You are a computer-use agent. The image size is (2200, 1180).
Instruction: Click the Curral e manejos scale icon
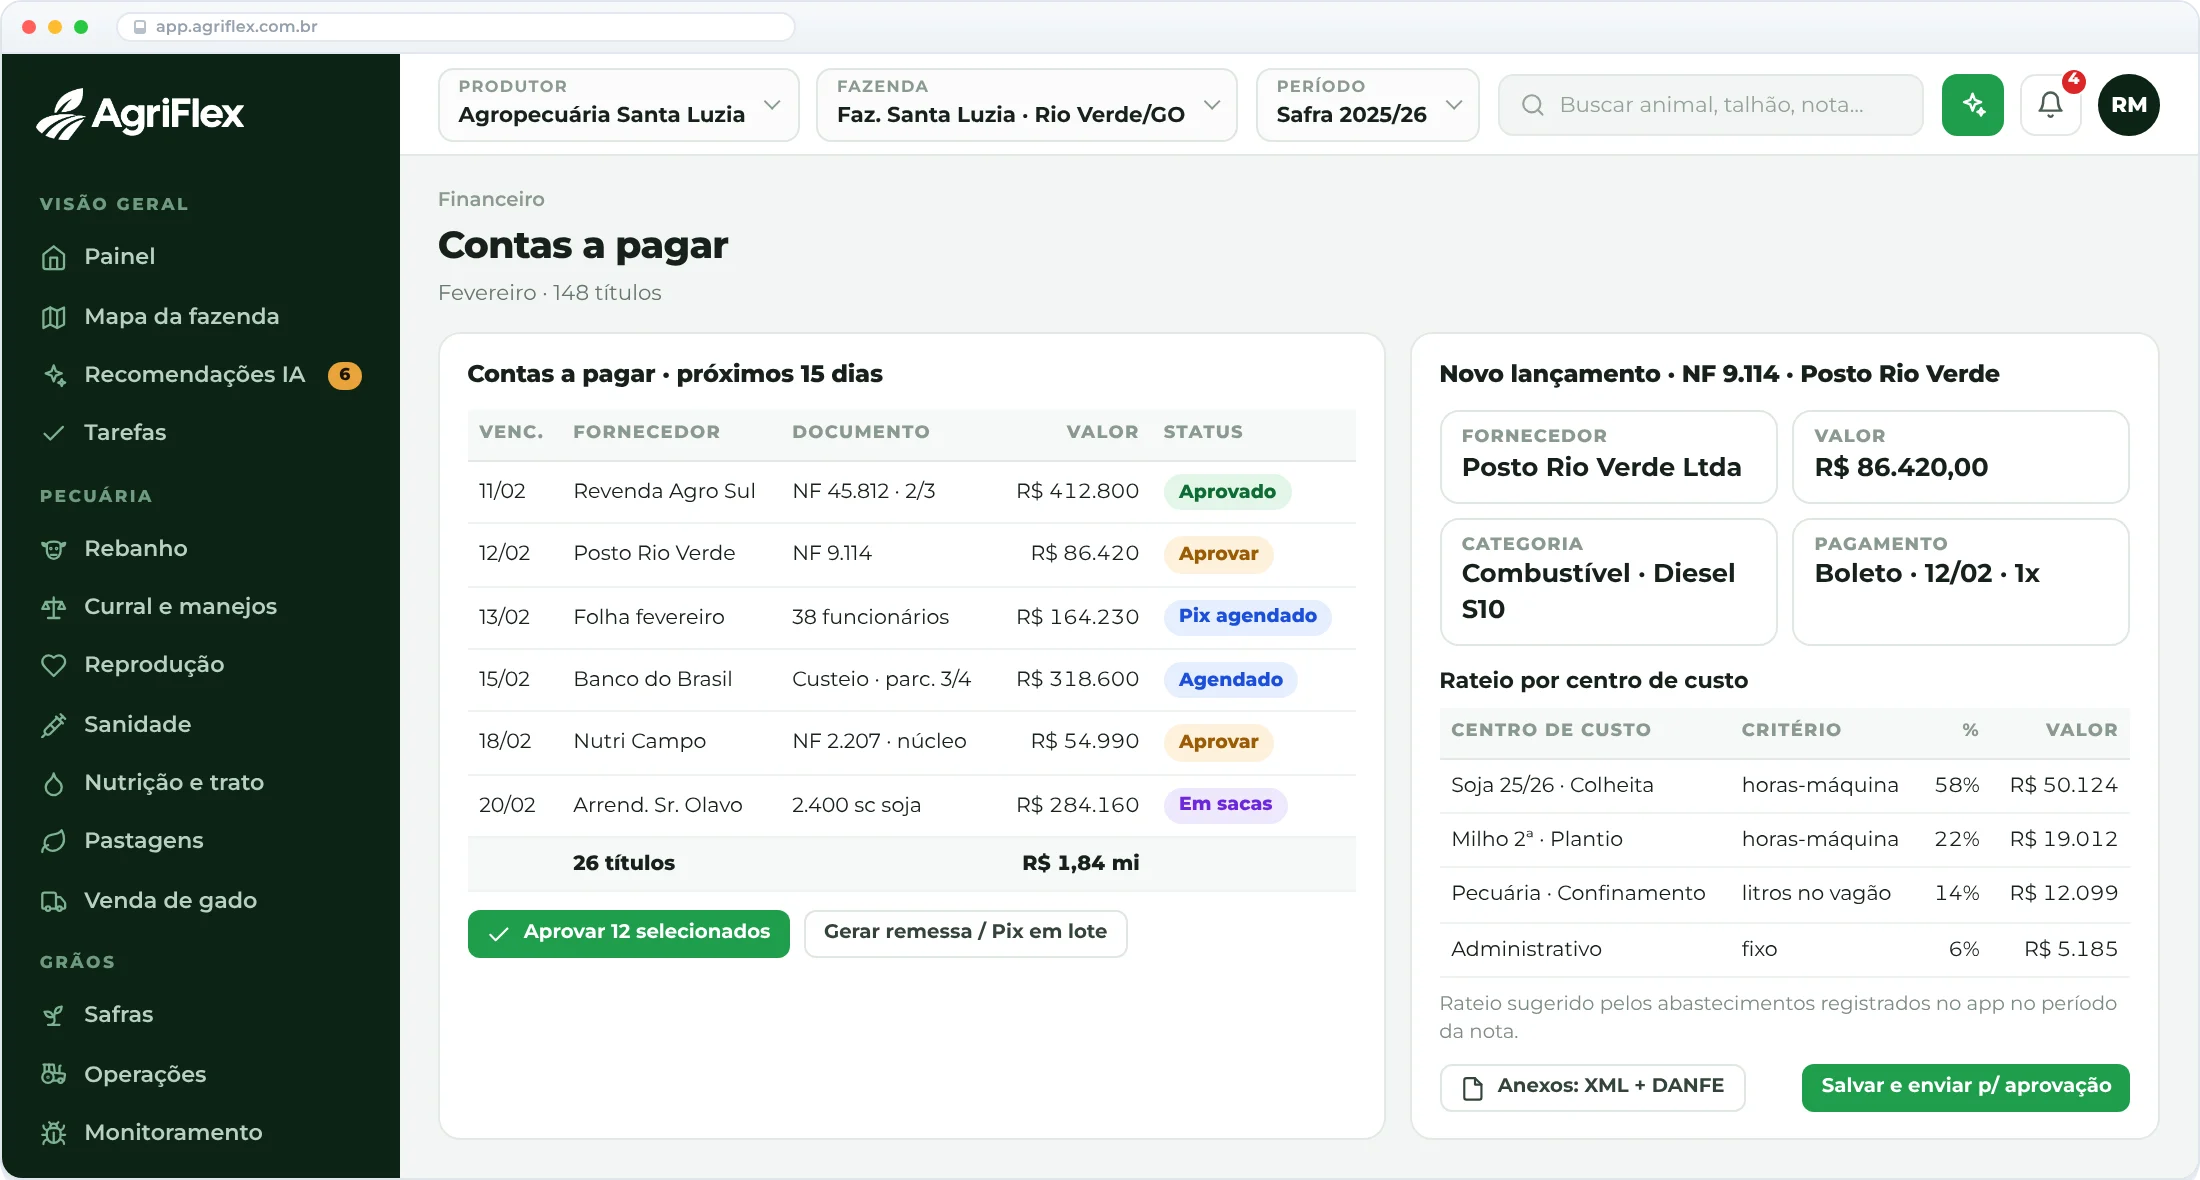pos(54,607)
